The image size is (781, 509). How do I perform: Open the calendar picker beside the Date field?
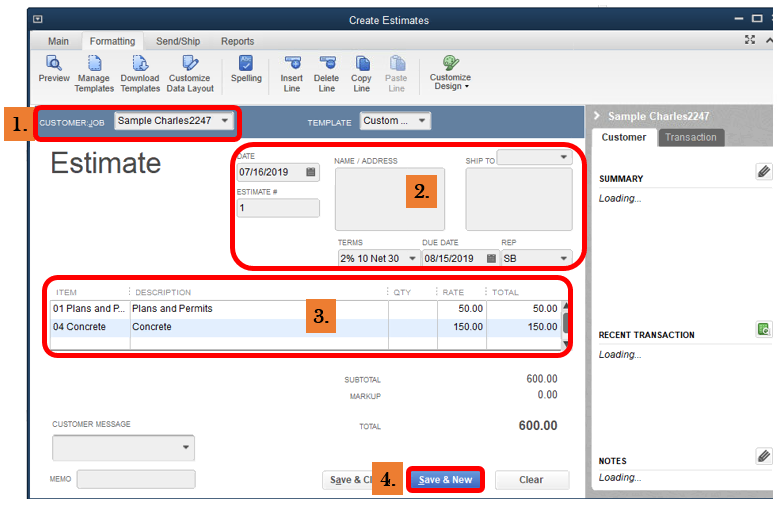click(311, 172)
